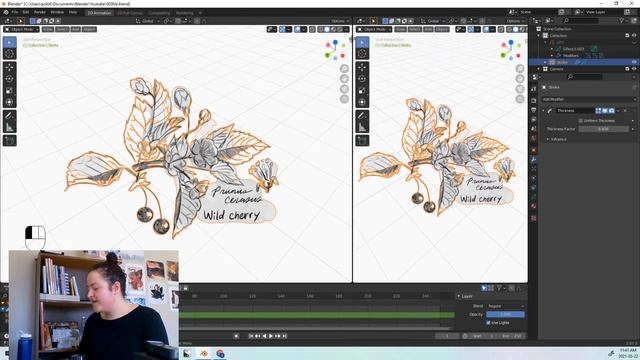
Task: Switch to 2D Animation workspace tab
Action: (99, 13)
